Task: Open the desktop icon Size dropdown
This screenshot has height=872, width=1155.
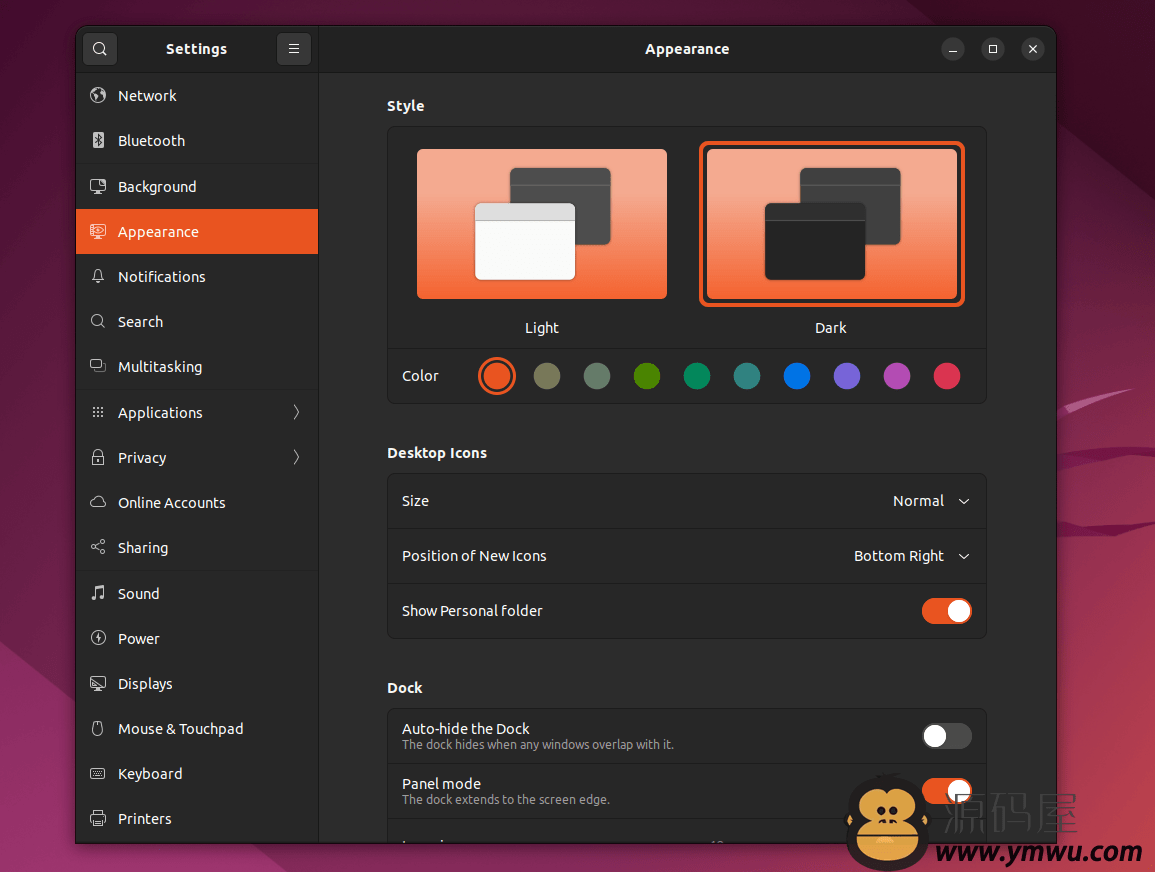Action: coord(931,501)
